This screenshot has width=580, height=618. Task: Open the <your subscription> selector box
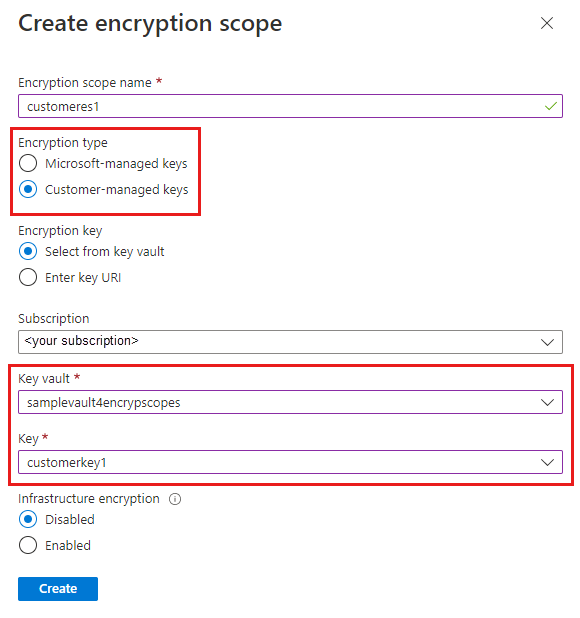290,342
